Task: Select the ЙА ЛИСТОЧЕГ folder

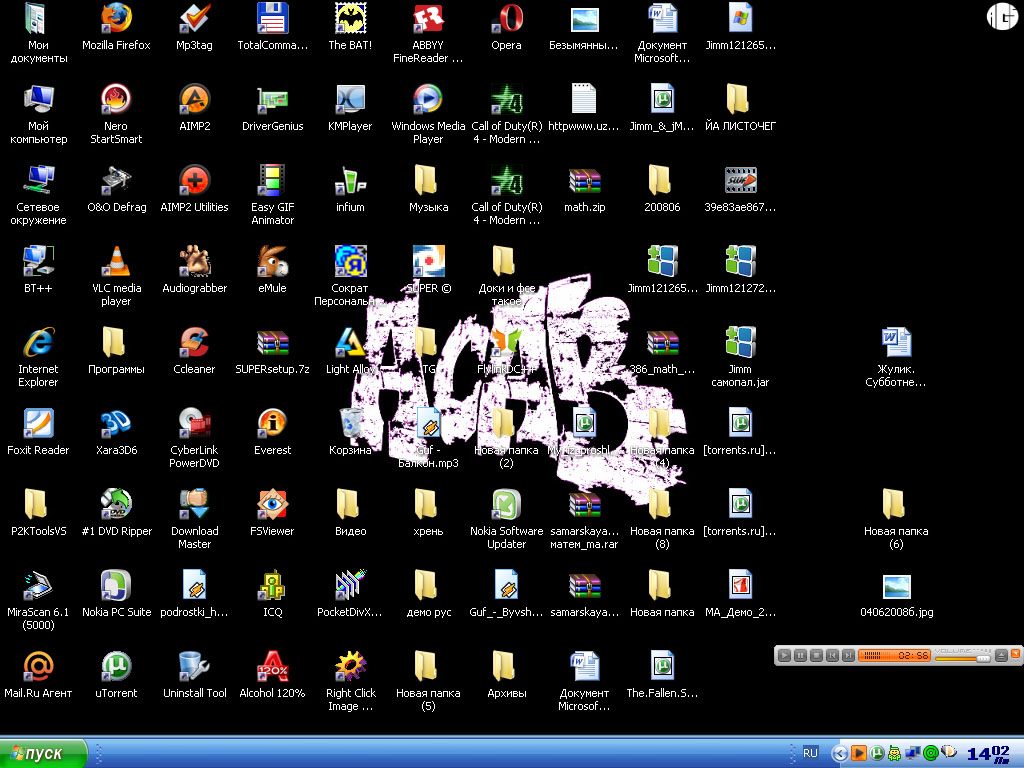Action: (740, 108)
